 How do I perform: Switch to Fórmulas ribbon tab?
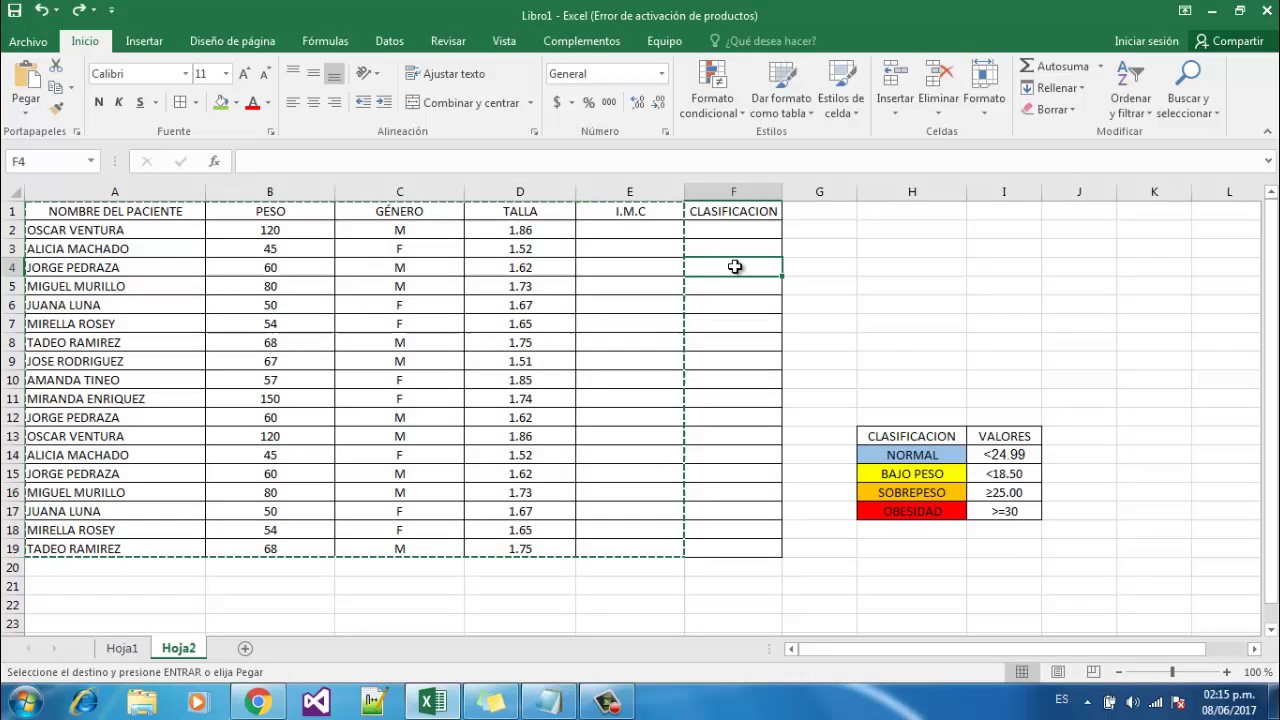coord(325,41)
